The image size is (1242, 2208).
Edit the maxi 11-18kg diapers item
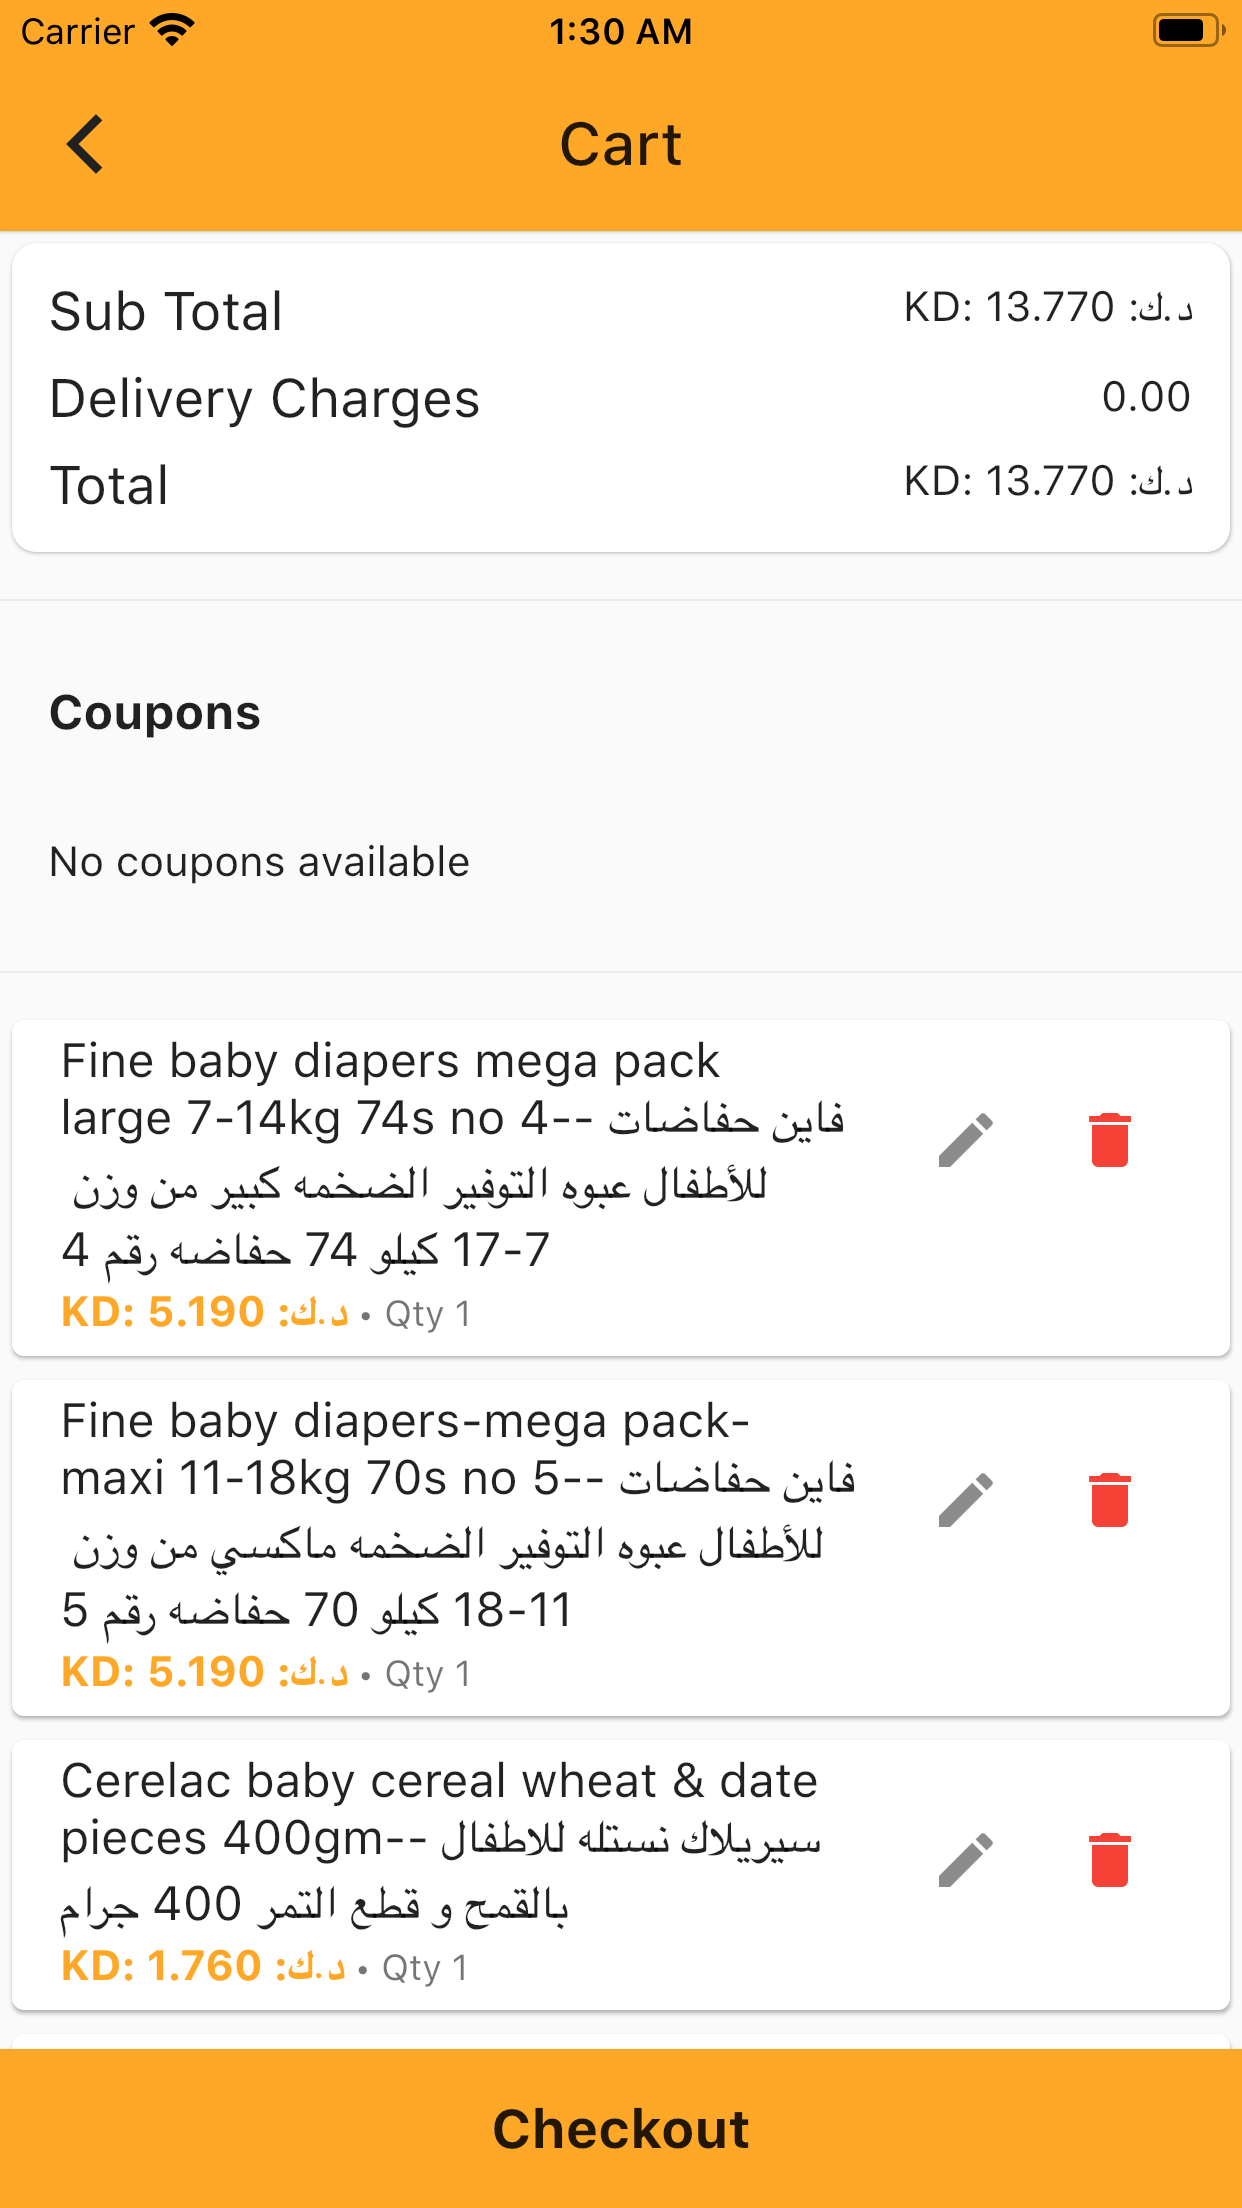[966, 1500]
